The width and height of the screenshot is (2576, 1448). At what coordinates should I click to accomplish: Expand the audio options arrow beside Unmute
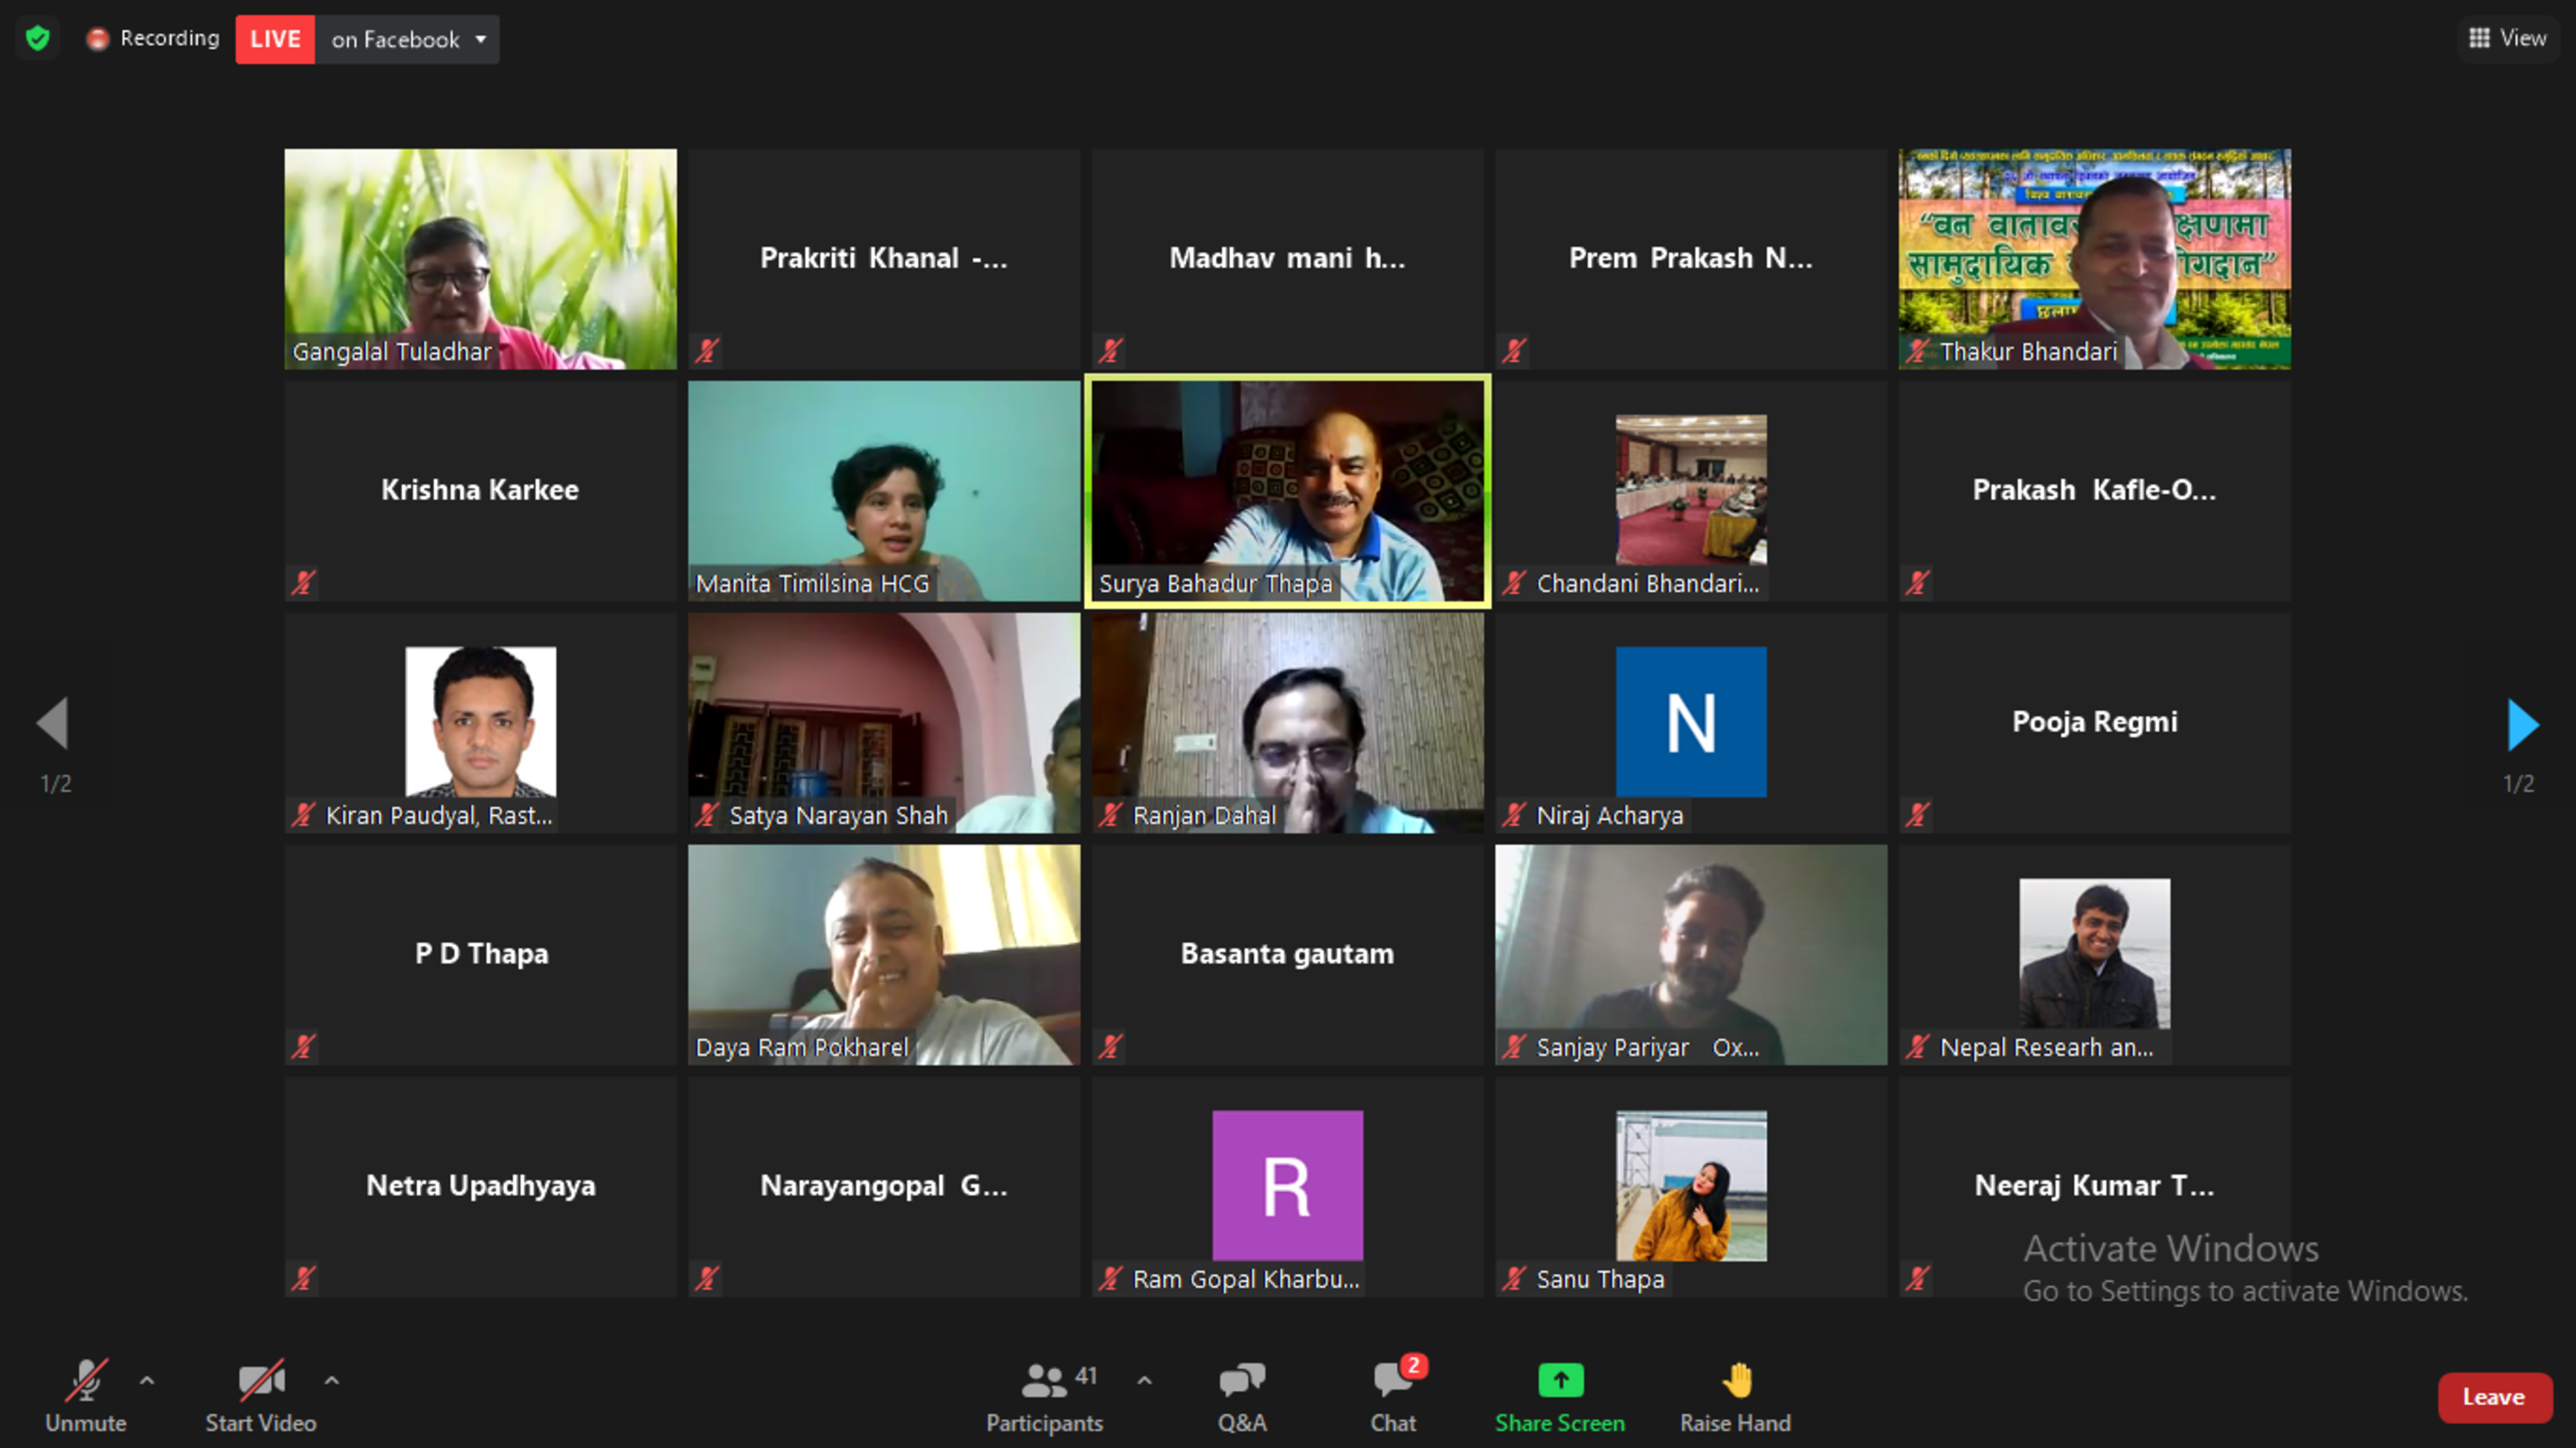pos(147,1381)
